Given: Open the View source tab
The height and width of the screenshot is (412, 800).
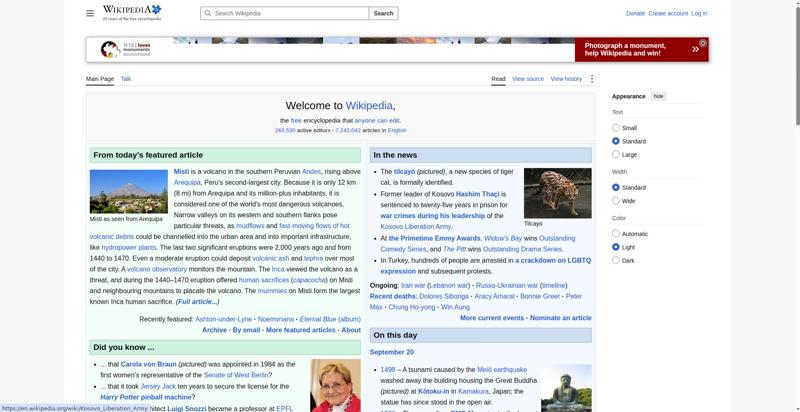Looking at the screenshot, I should pos(528,79).
